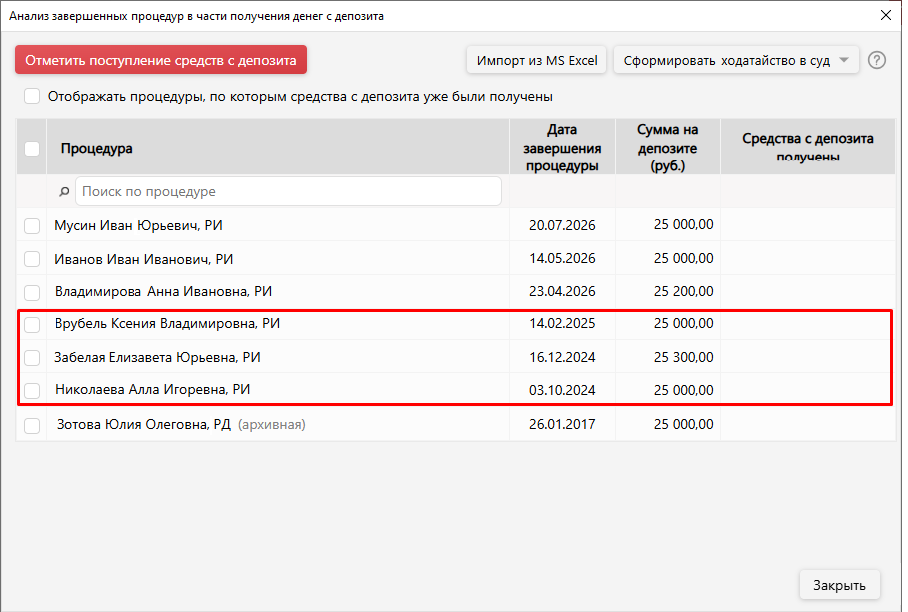Click the completion date 14.05.2026

pyautogui.click(x=562, y=258)
